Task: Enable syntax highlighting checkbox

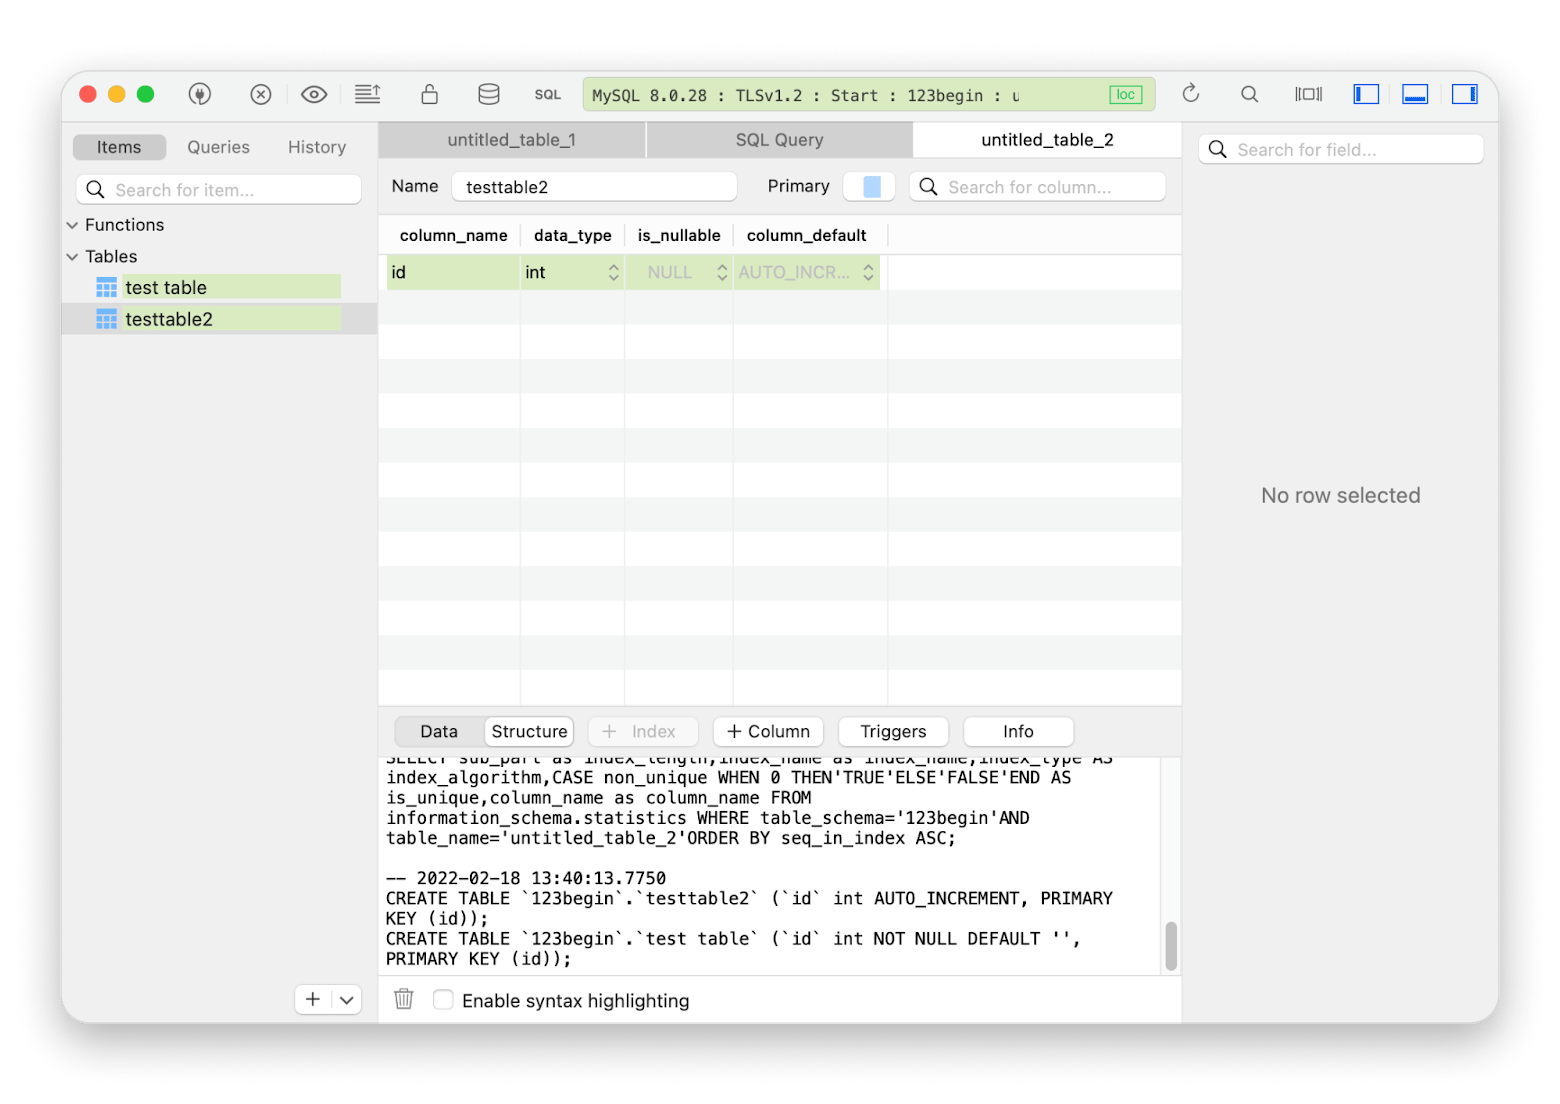Action: pyautogui.click(x=443, y=1000)
